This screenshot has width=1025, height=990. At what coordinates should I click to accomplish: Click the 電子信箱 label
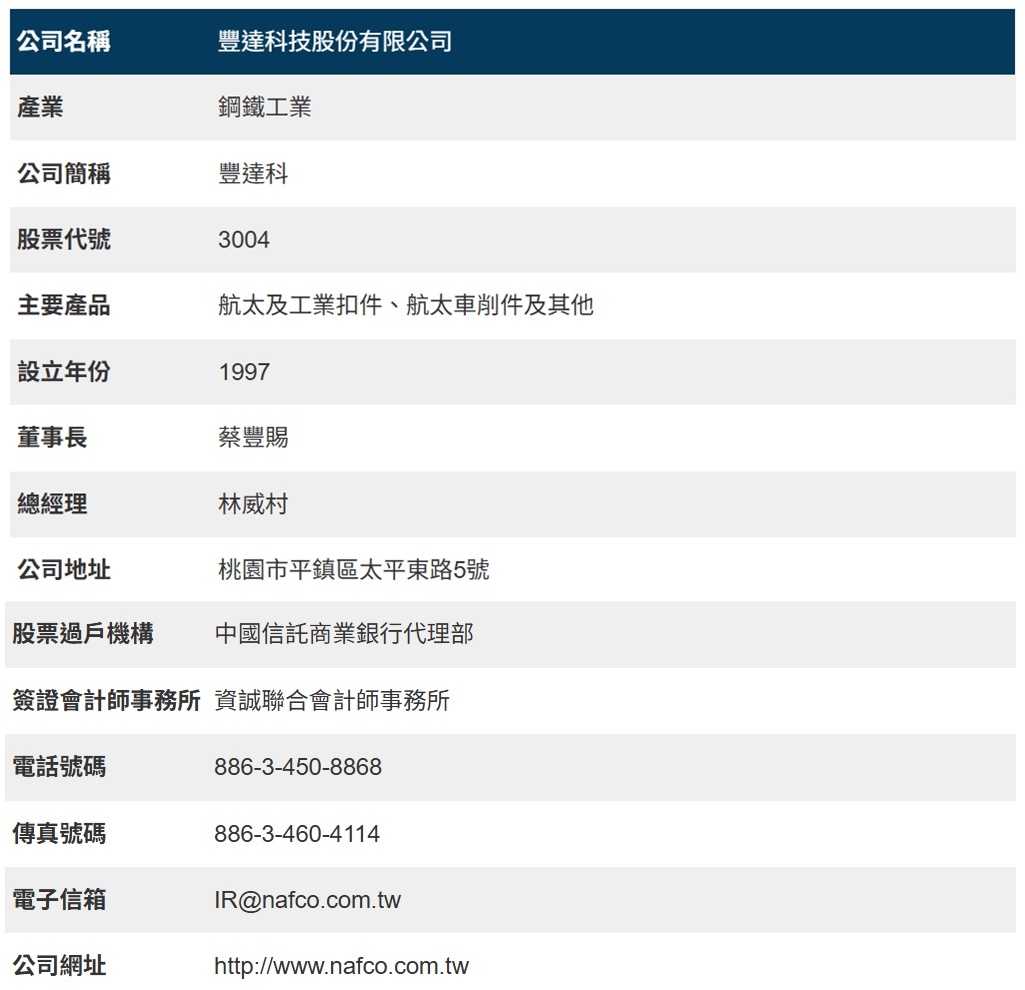click(59, 900)
